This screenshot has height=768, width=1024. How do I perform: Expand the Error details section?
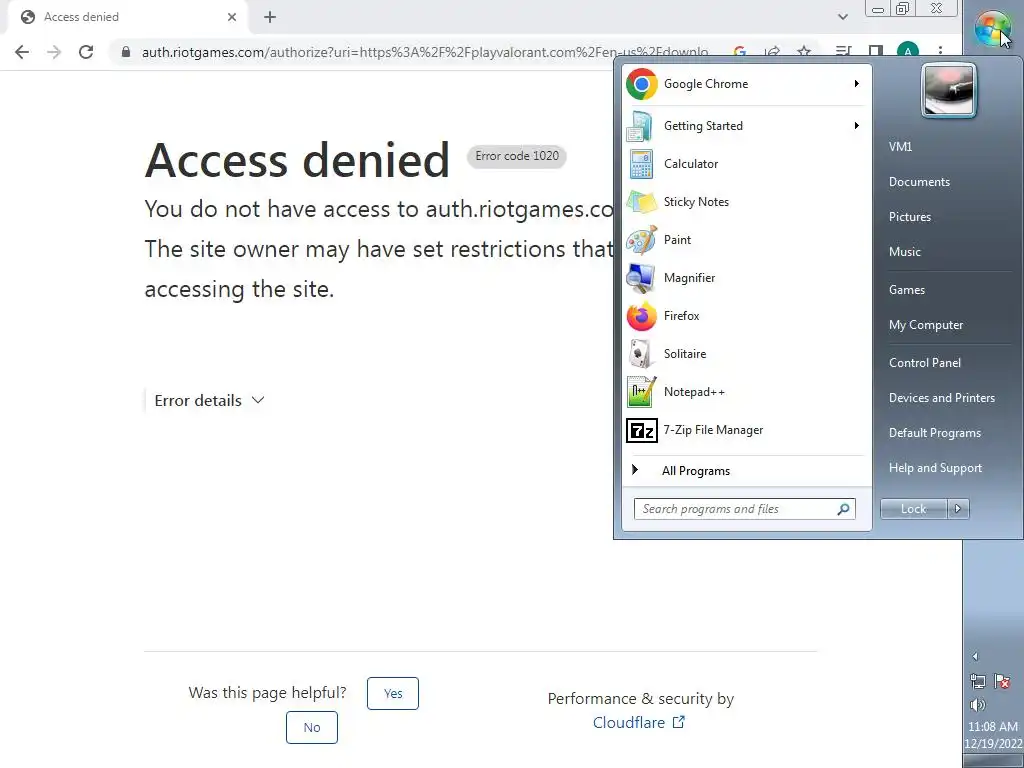coord(209,400)
